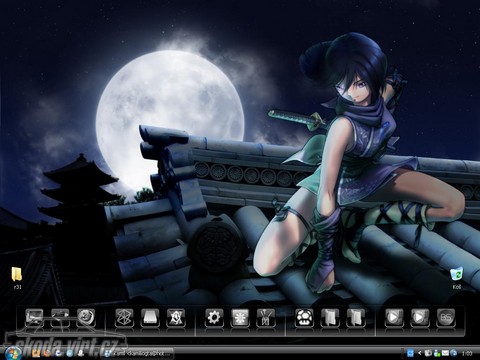Open the Windows Start orb

coord(13,353)
